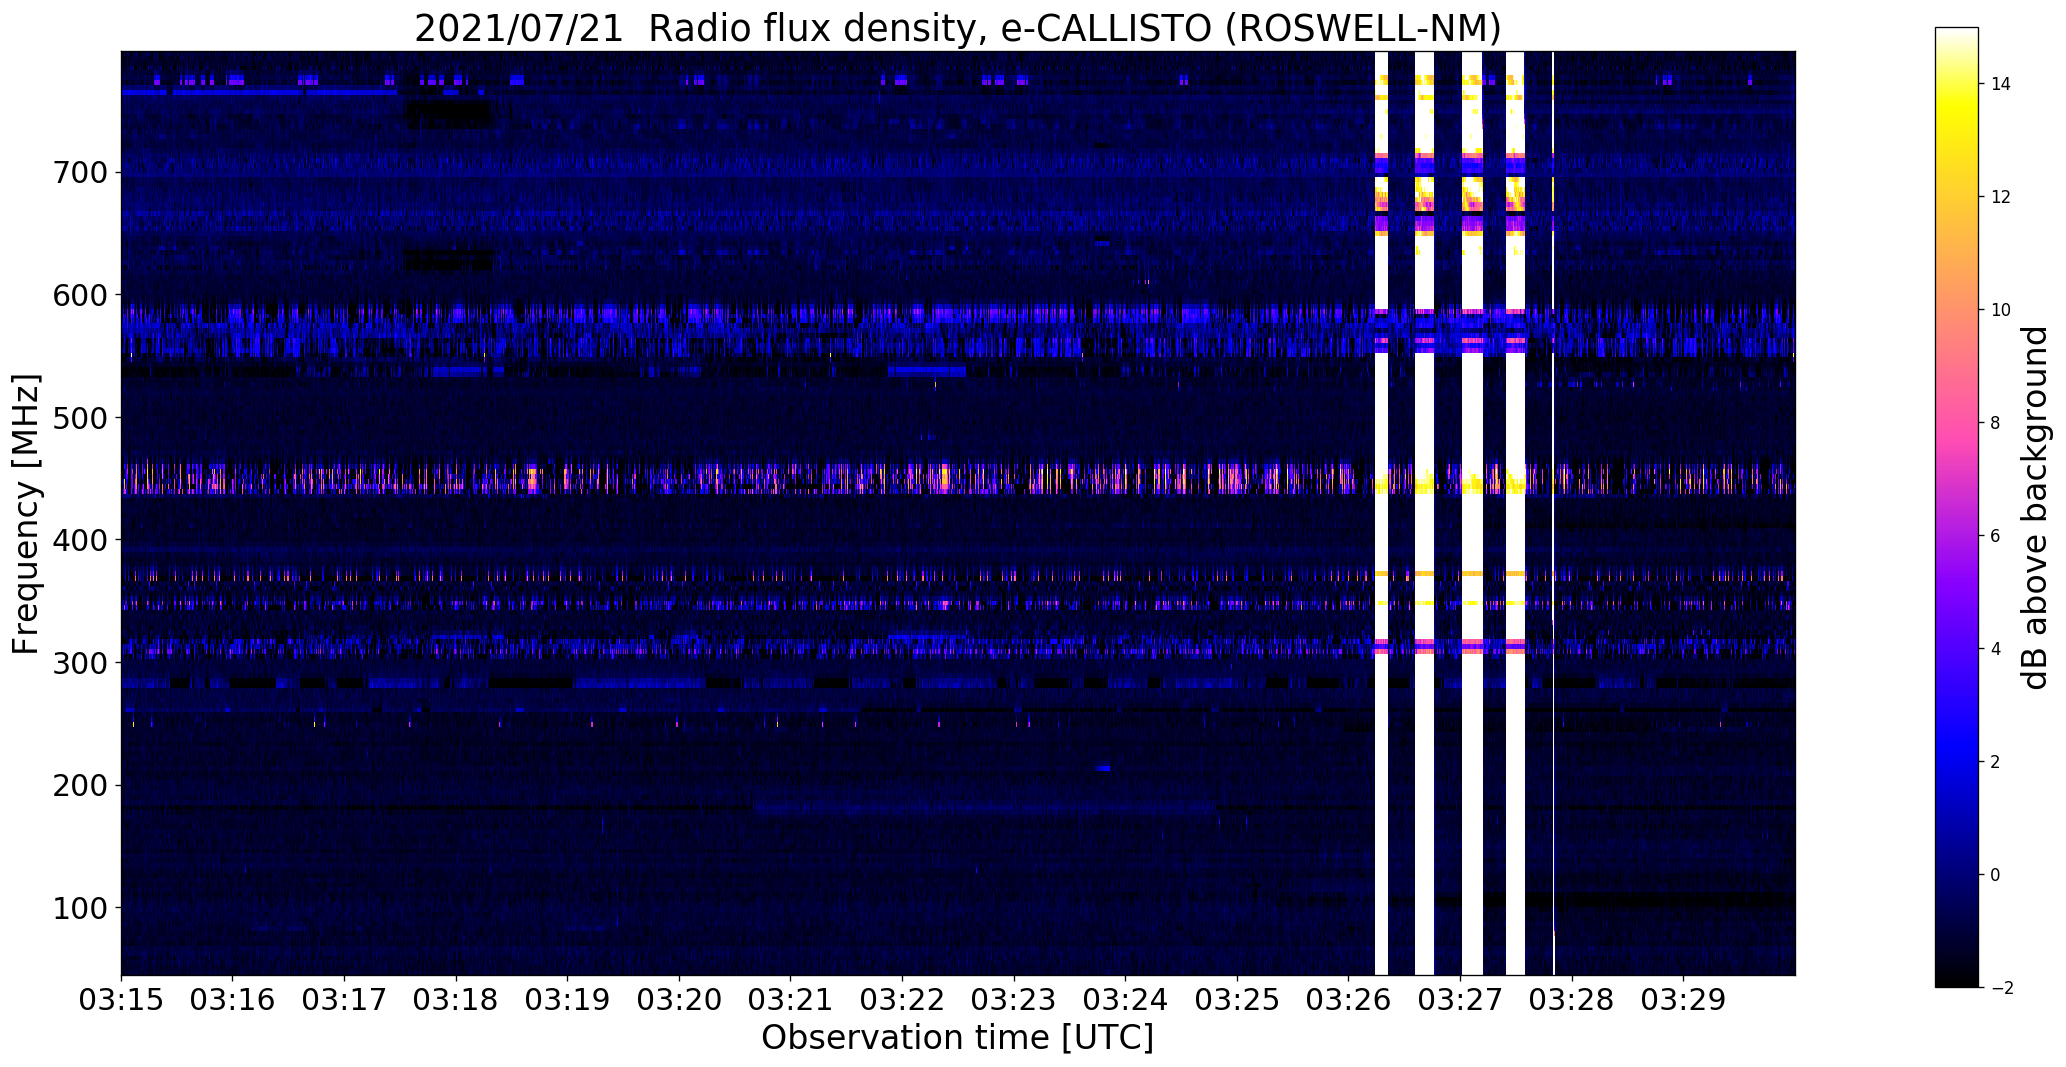Click the colorbar tick label 10
Screen dimensions: 2066x1067
2000,310
